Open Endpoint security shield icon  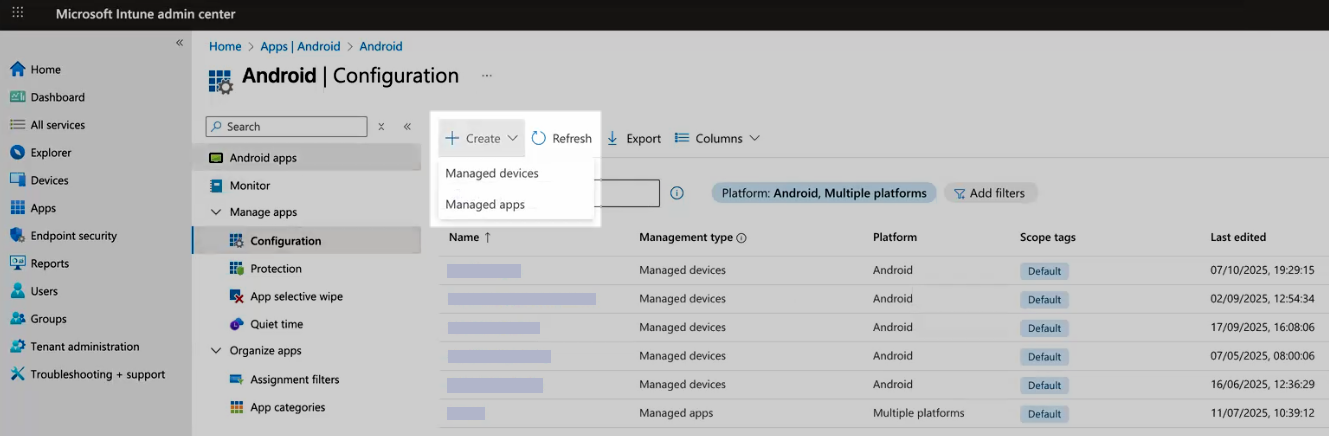[17, 236]
